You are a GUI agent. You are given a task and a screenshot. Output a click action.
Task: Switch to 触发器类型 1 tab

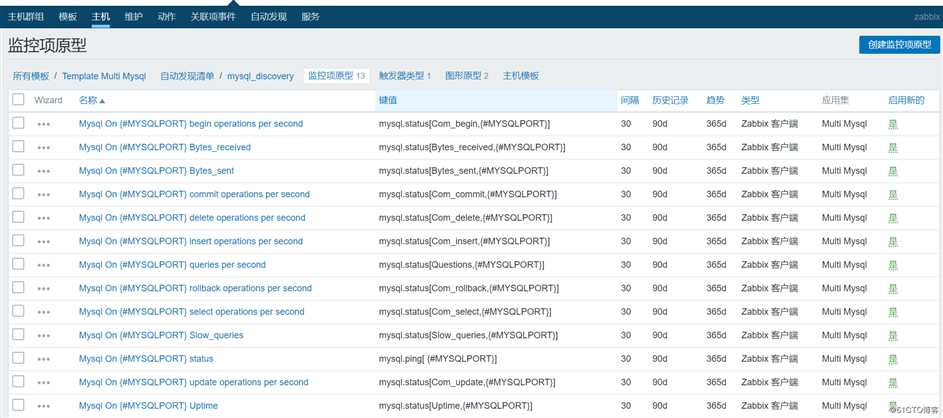click(405, 76)
